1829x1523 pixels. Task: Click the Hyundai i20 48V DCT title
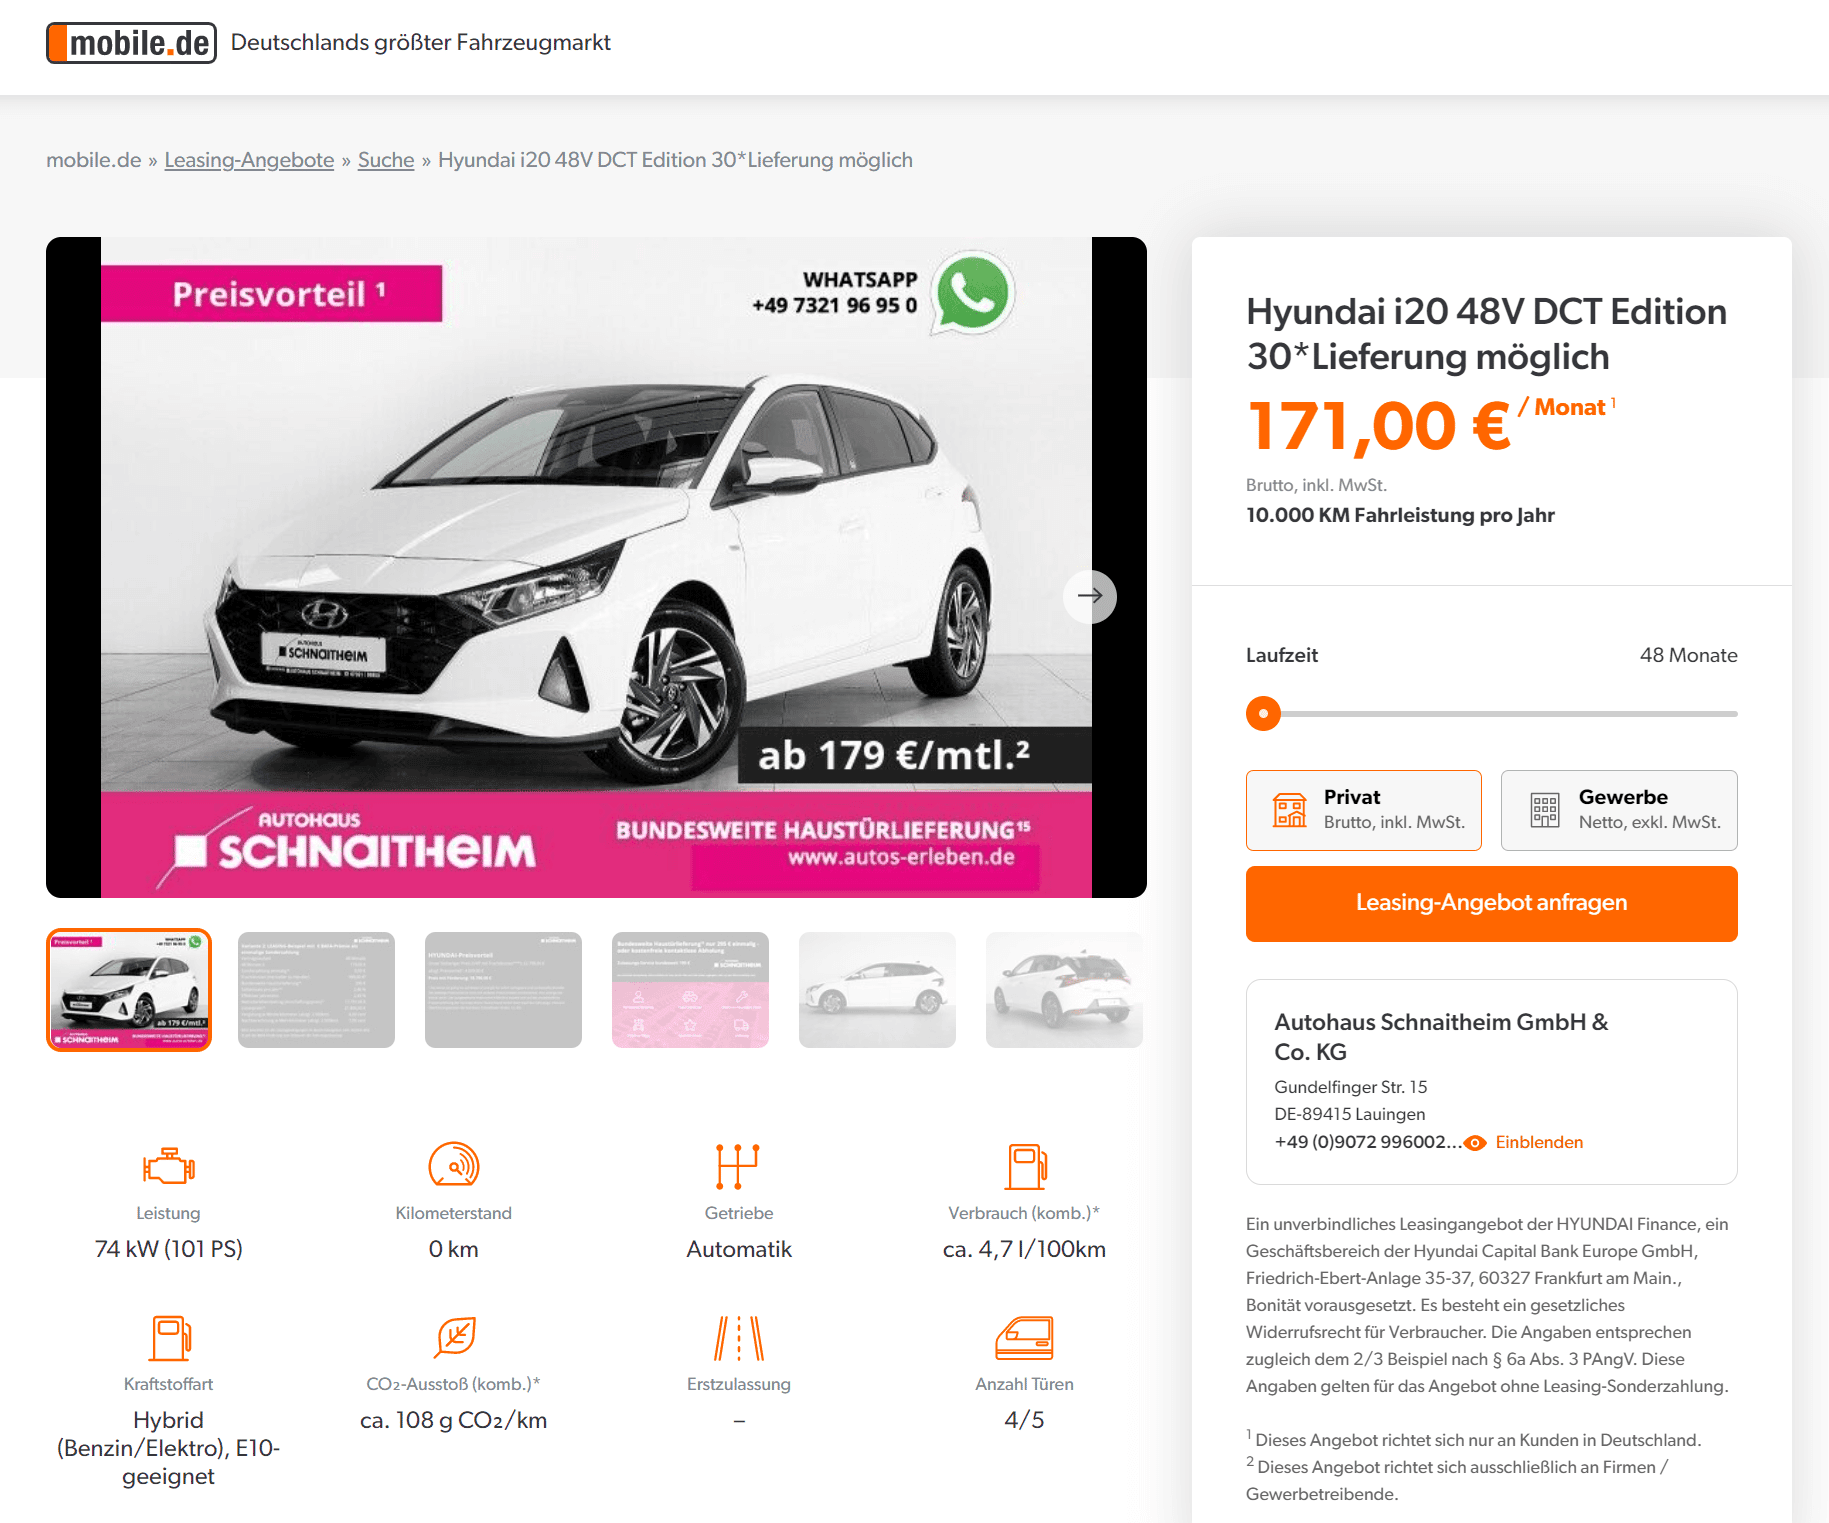pyautogui.click(x=1487, y=334)
